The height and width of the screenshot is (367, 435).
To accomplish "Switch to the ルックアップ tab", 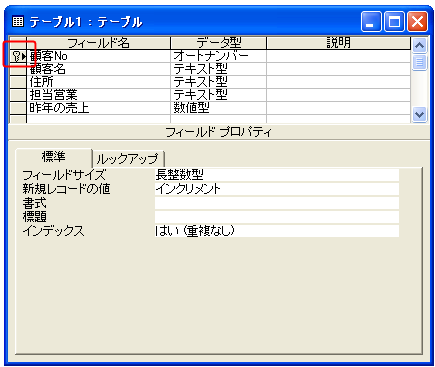I will [x=128, y=159].
